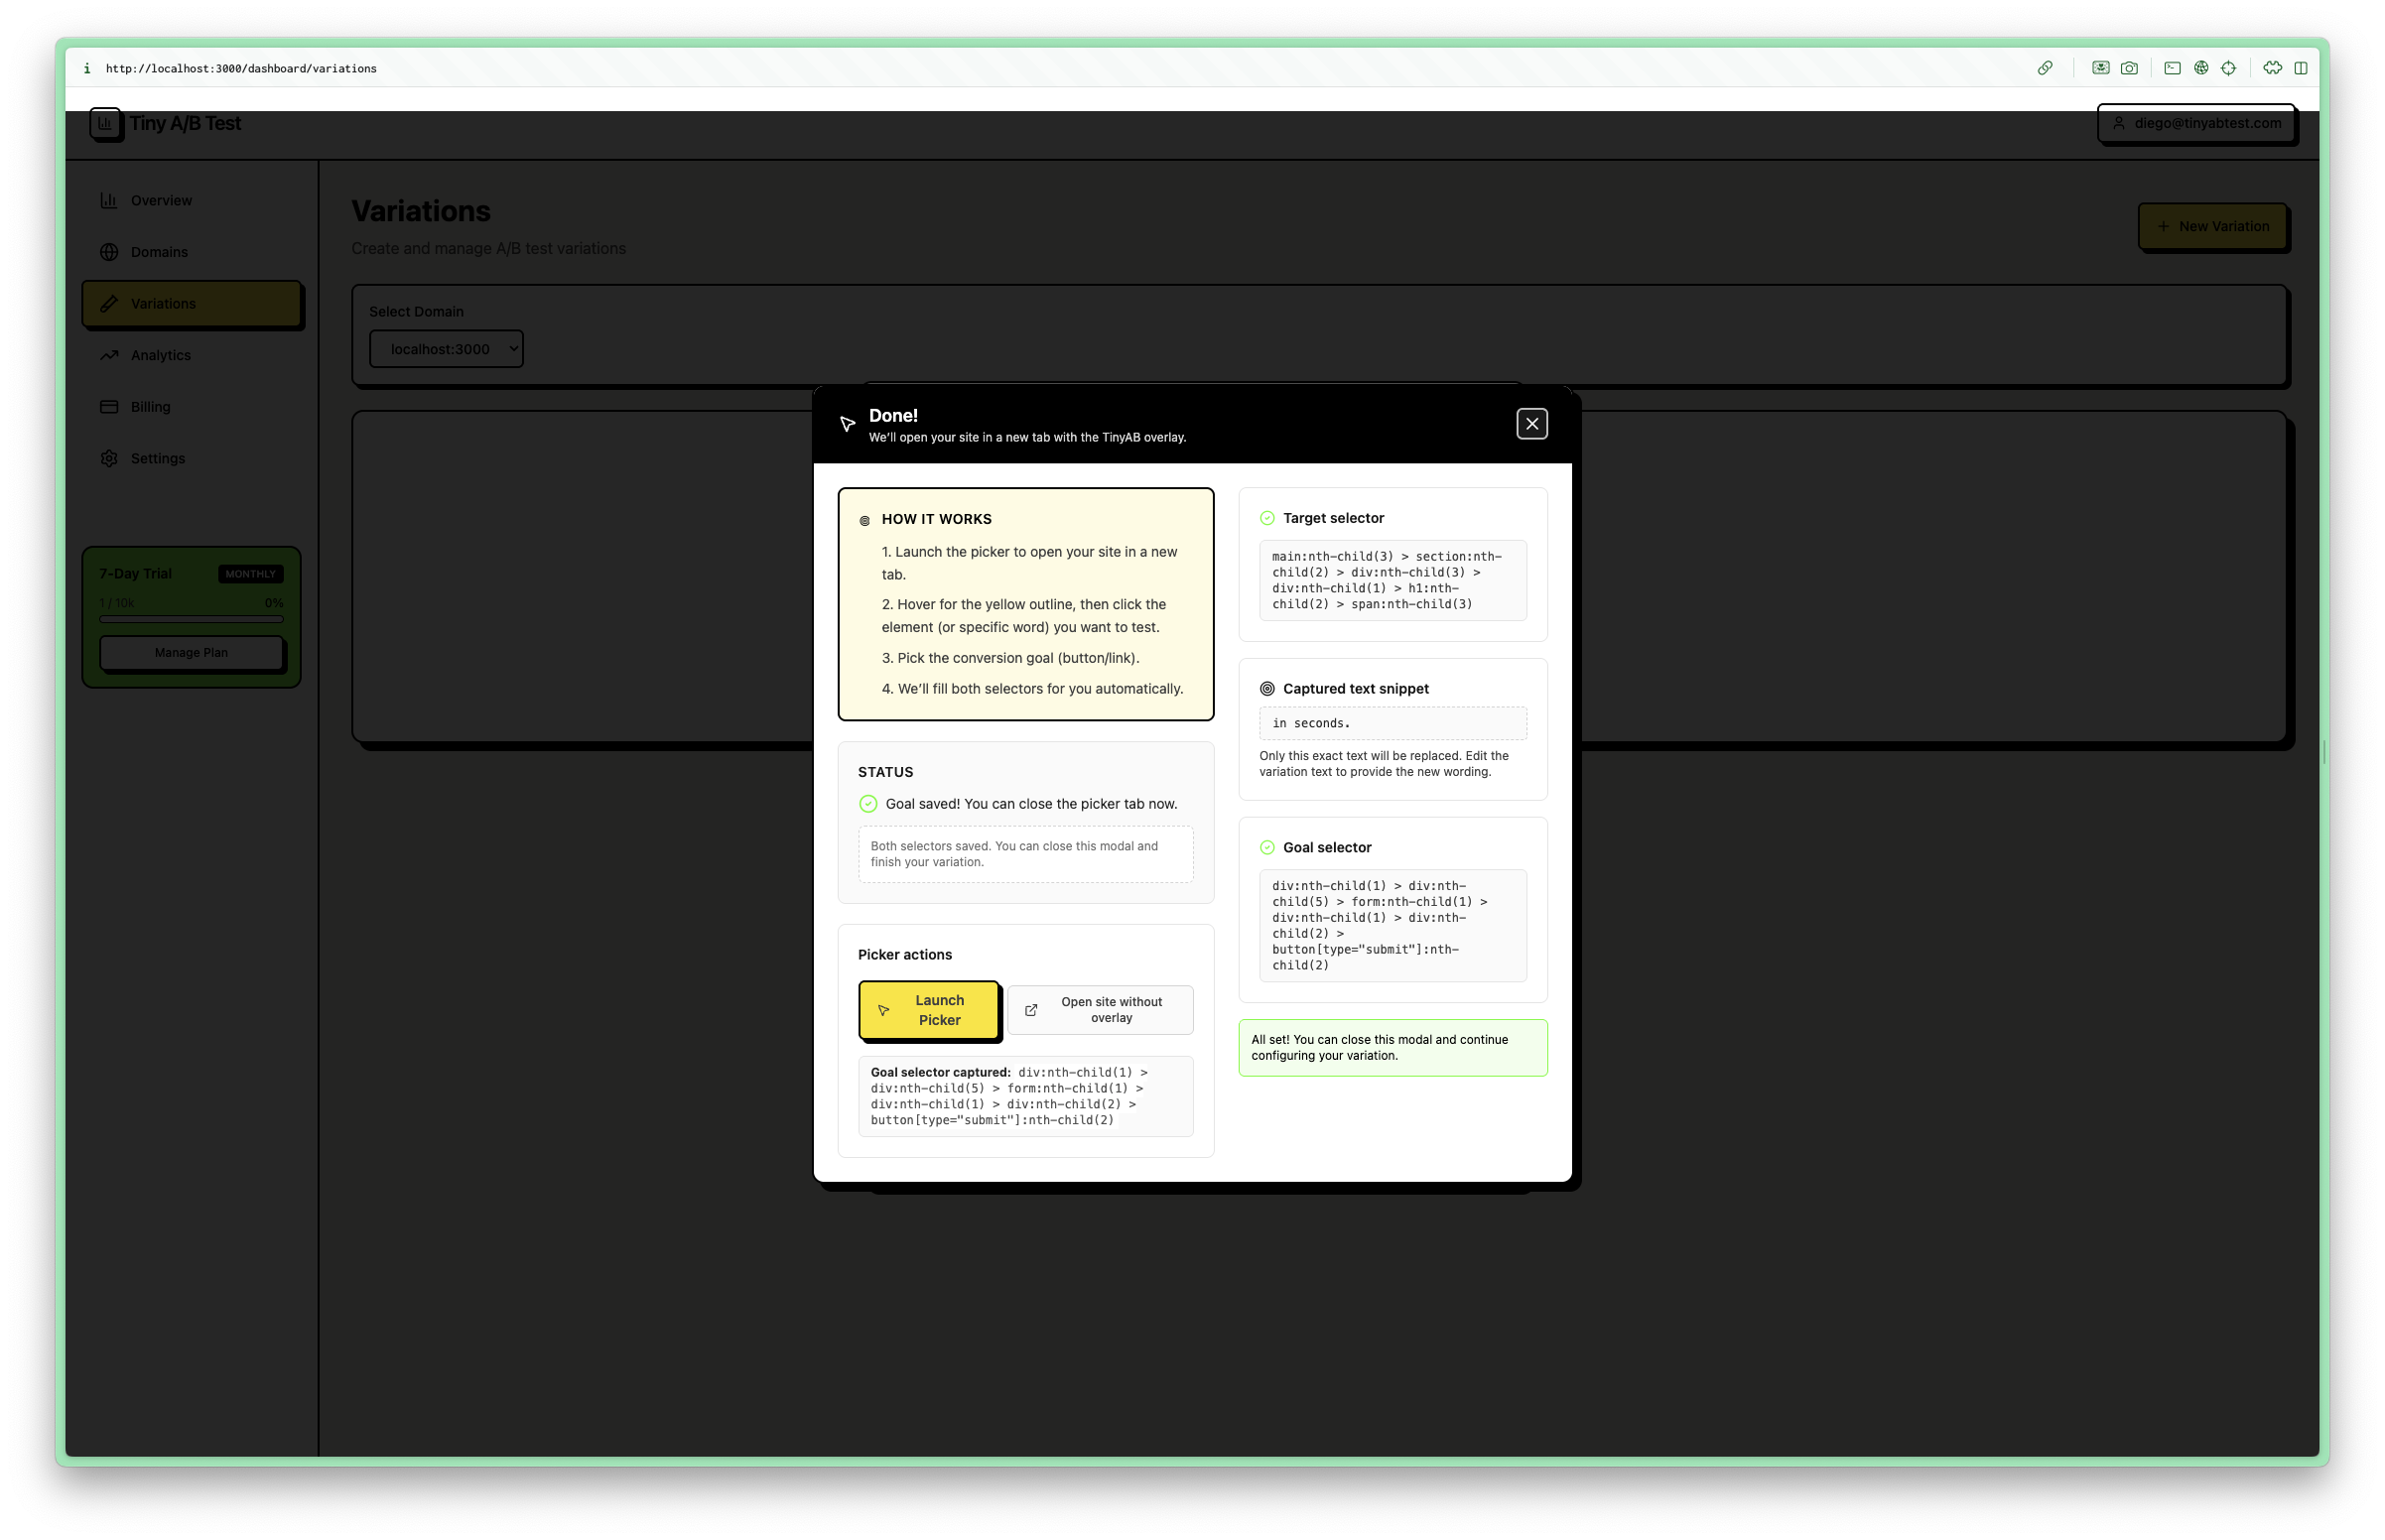Click the copy-link icon in the toolbar

coord(2045,68)
